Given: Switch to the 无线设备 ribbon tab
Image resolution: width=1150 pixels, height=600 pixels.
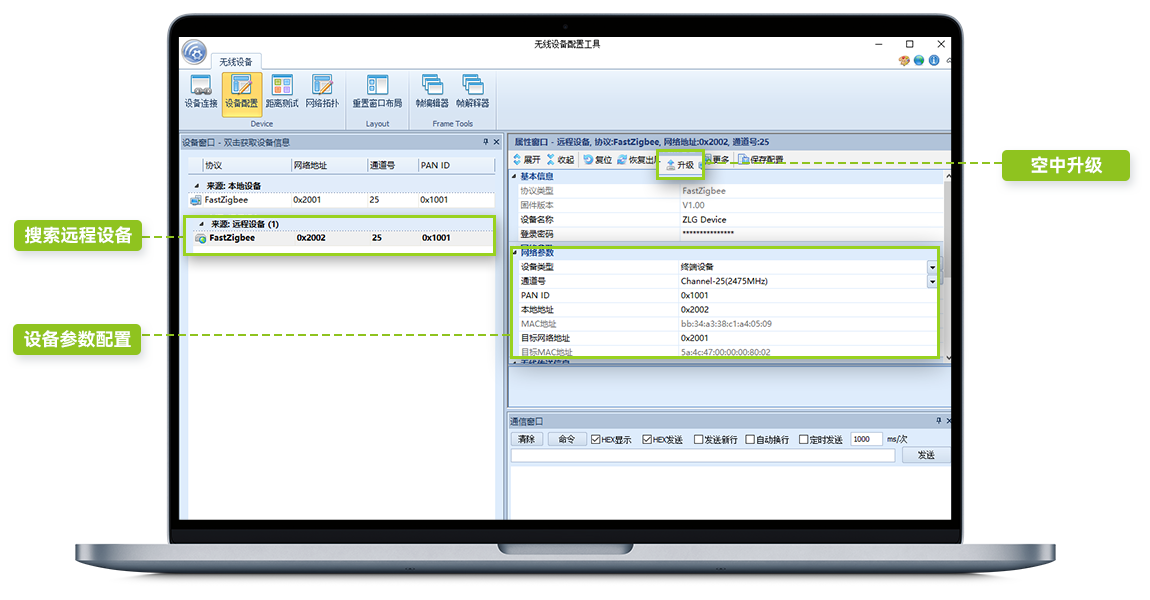Looking at the screenshot, I should 236,62.
